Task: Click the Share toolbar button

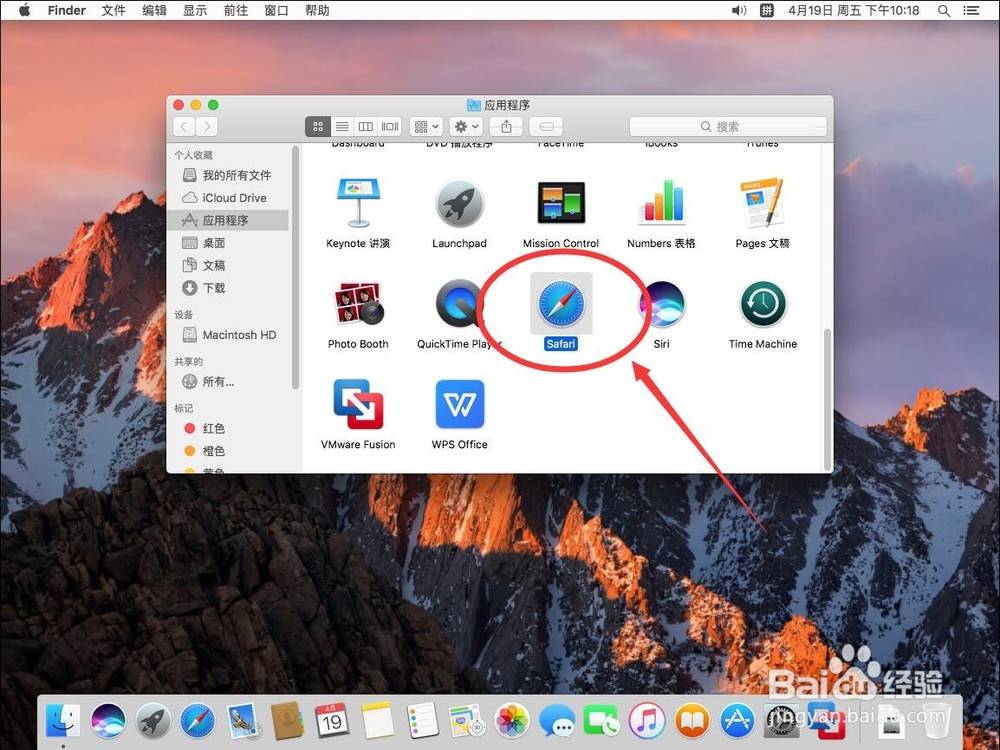Action: 506,126
